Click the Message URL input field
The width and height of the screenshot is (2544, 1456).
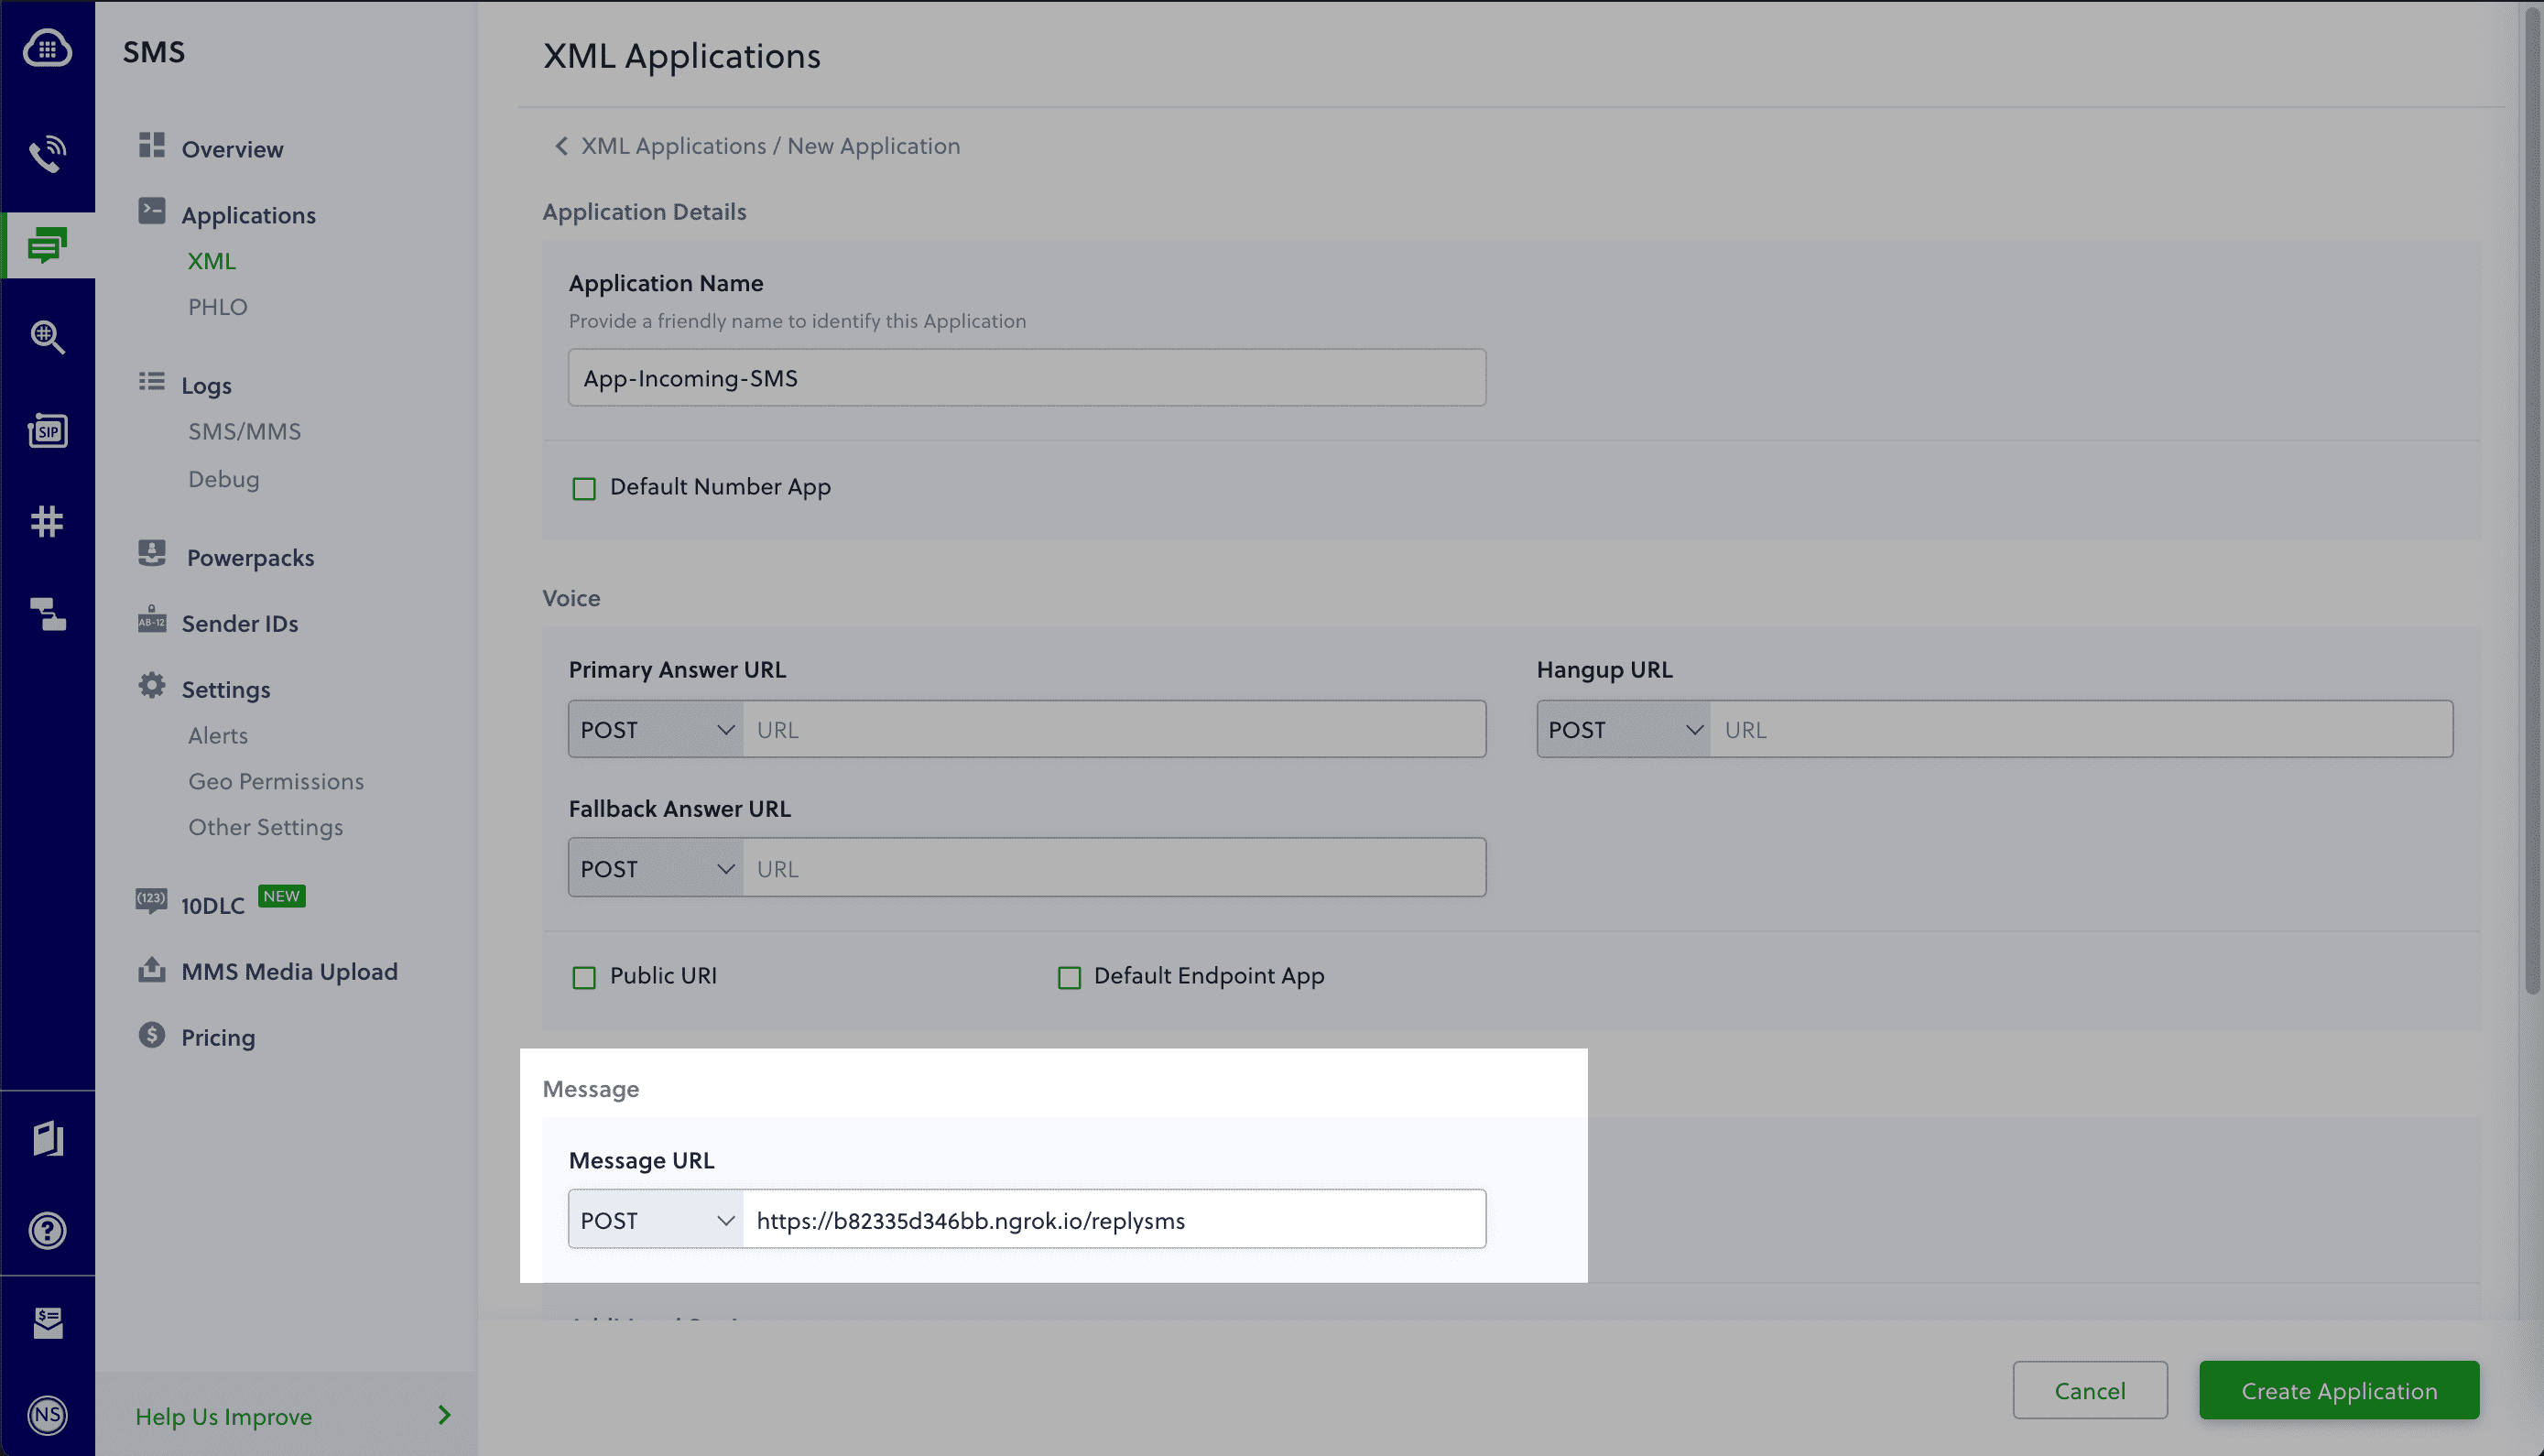coord(1113,1218)
